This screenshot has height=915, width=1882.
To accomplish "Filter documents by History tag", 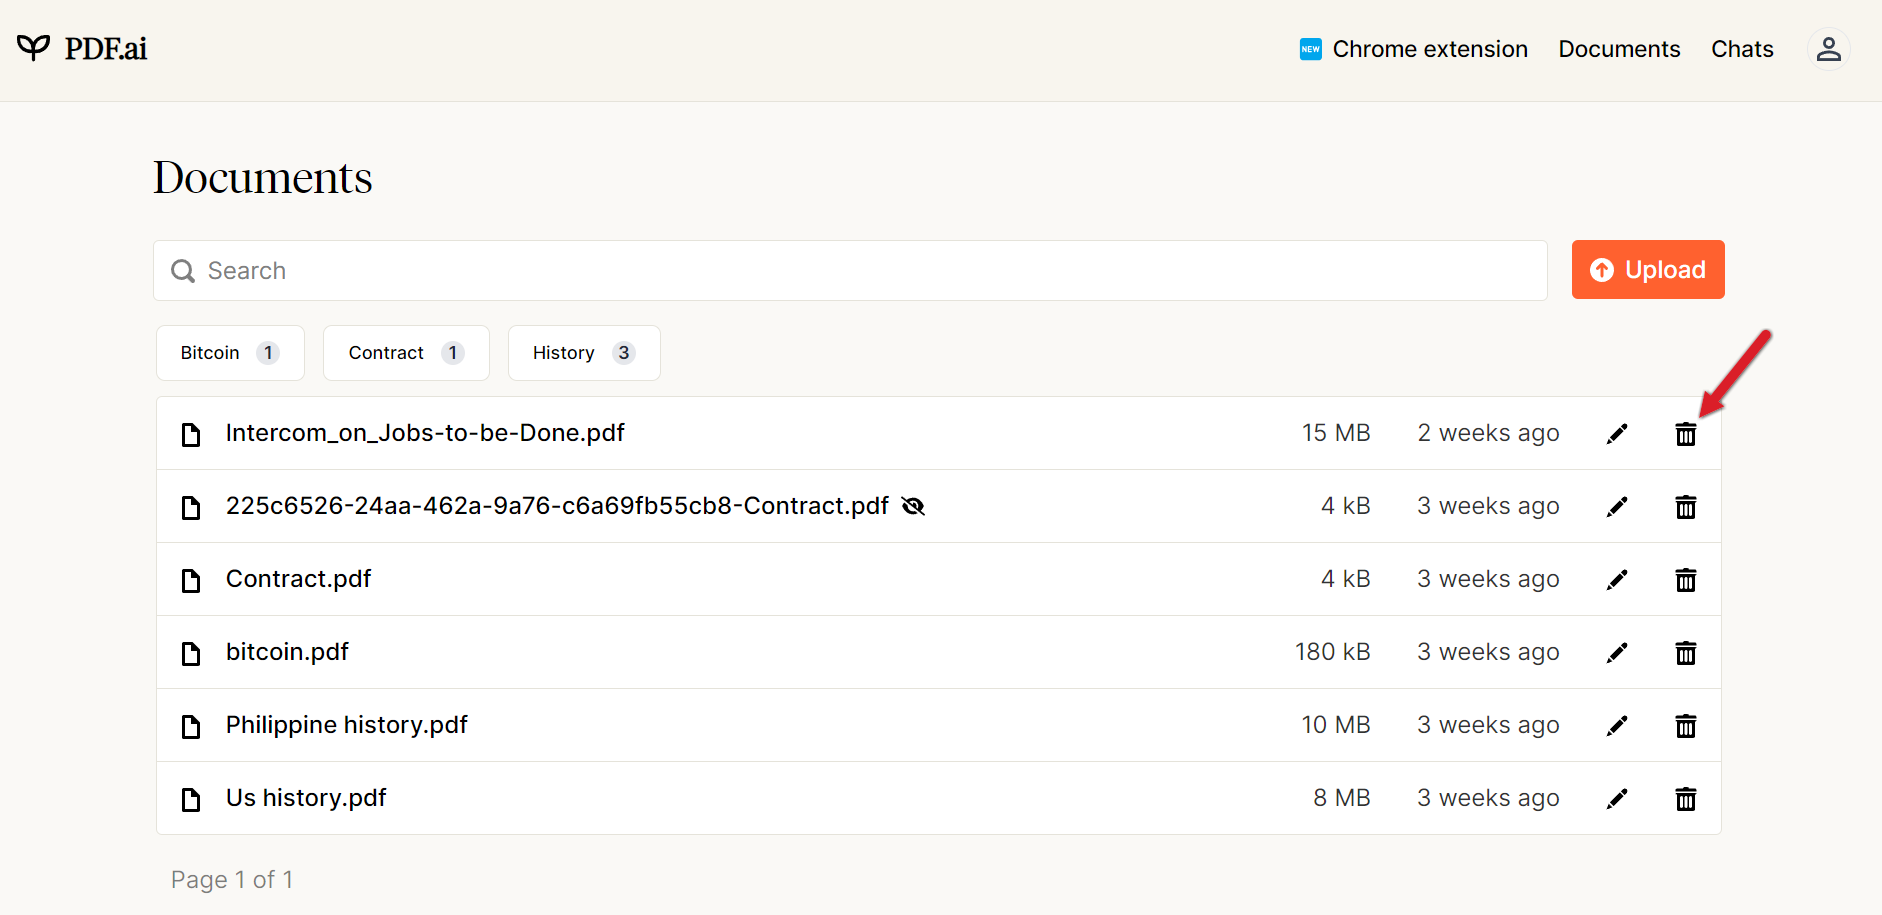I will [x=583, y=353].
